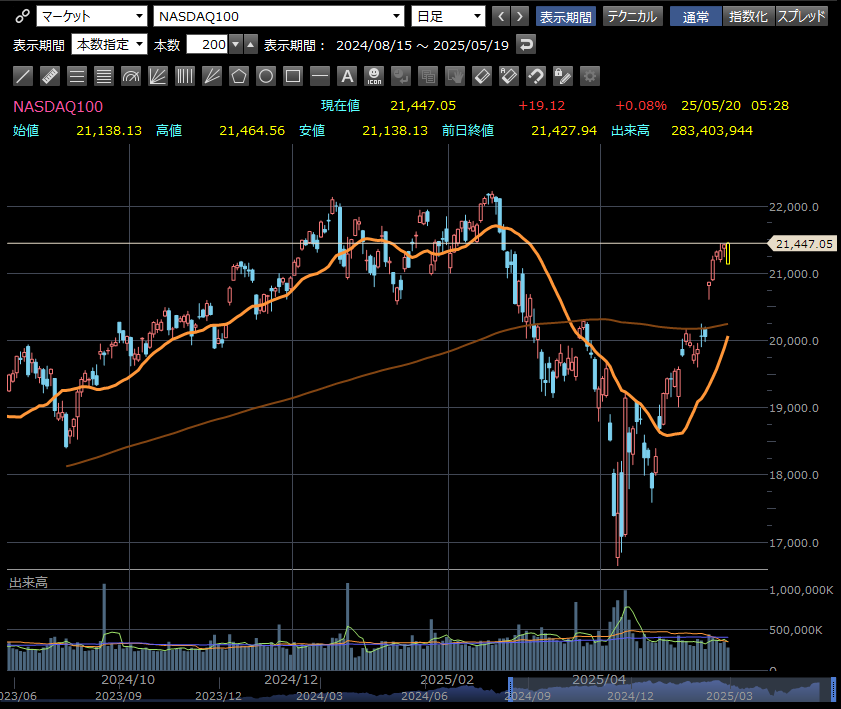Screen dimensions: 841x709
Task: Select the Gann fan angled lines tool
Action: click(x=212, y=76)
